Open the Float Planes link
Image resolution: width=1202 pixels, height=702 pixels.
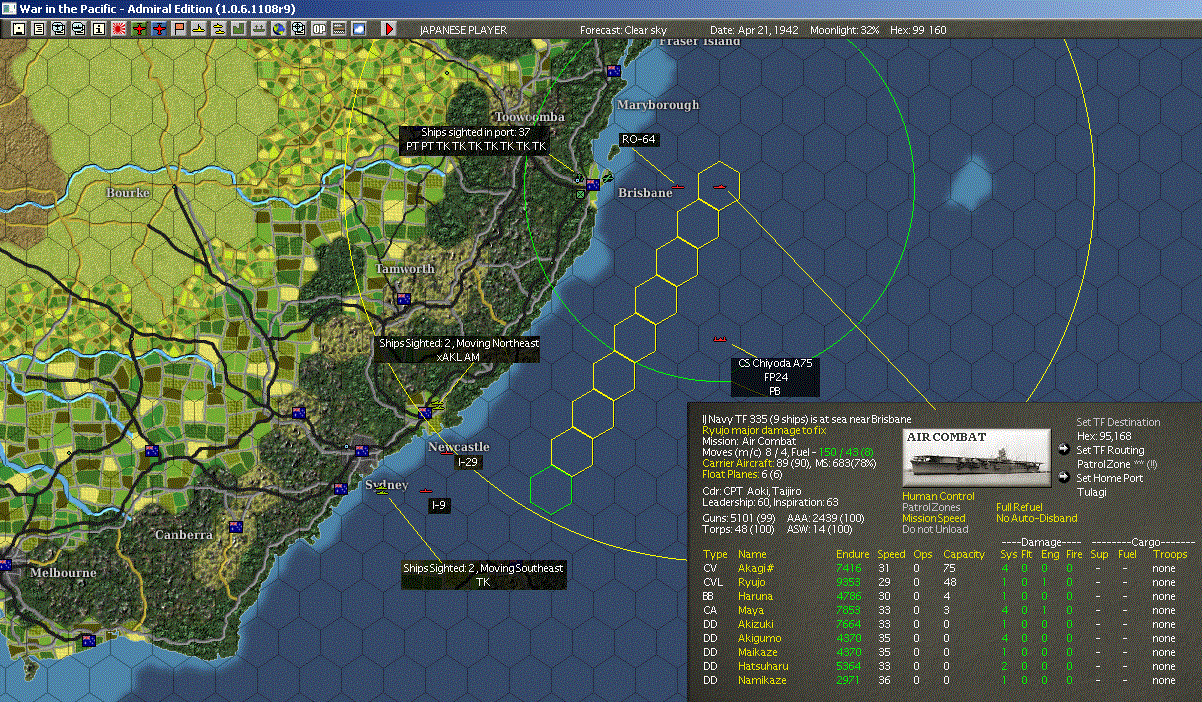coord(732,474)
